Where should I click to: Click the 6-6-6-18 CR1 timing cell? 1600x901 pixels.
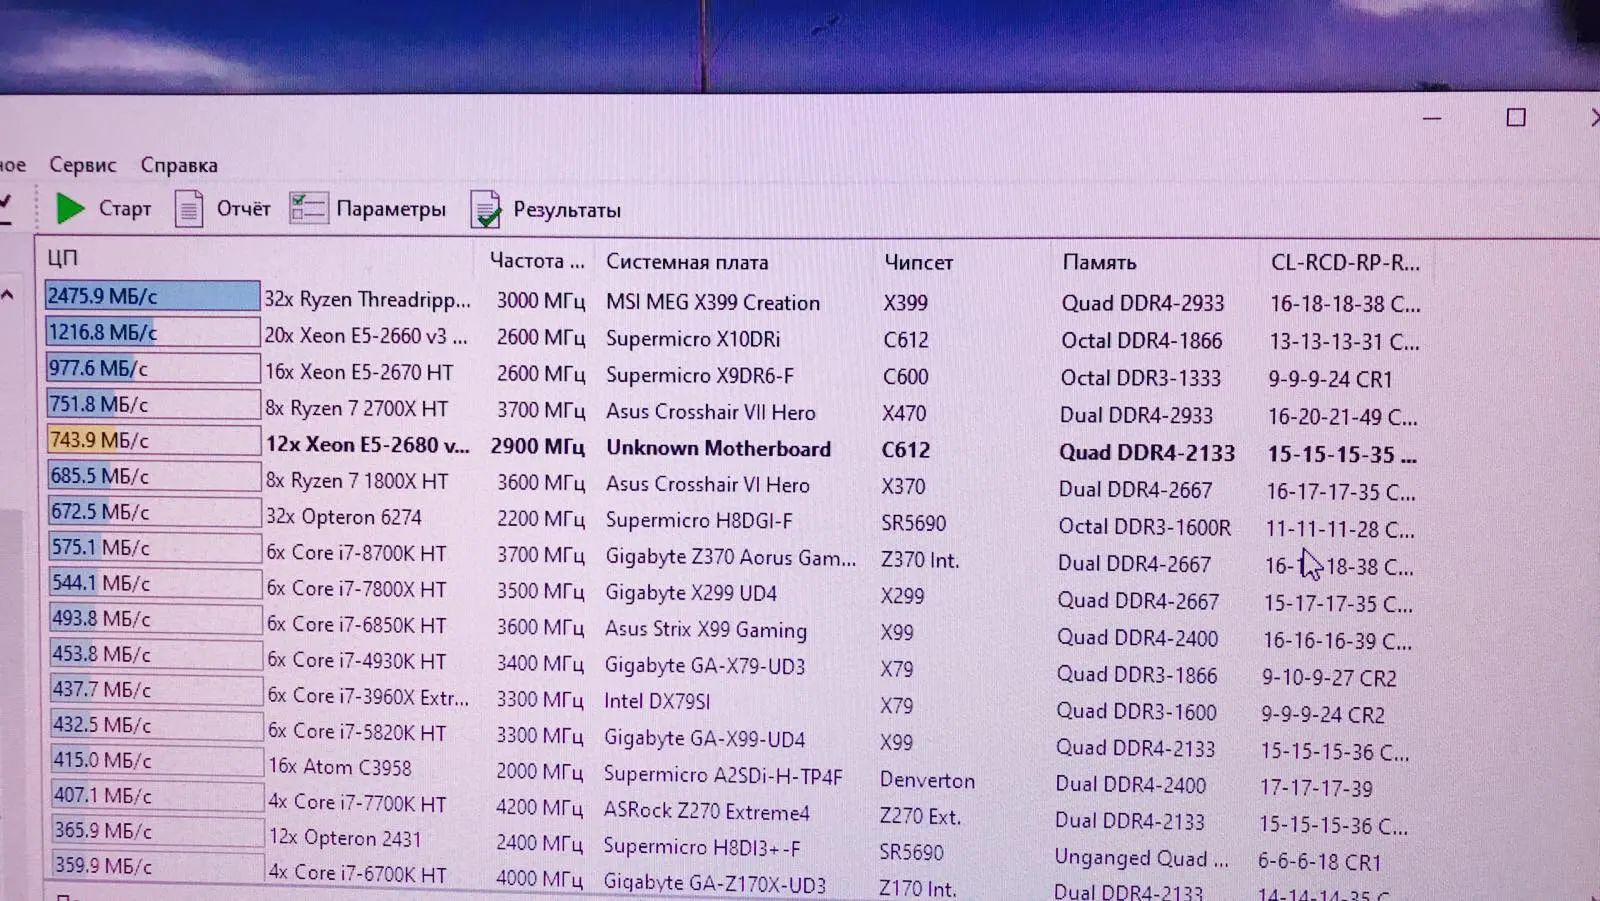1319,862
